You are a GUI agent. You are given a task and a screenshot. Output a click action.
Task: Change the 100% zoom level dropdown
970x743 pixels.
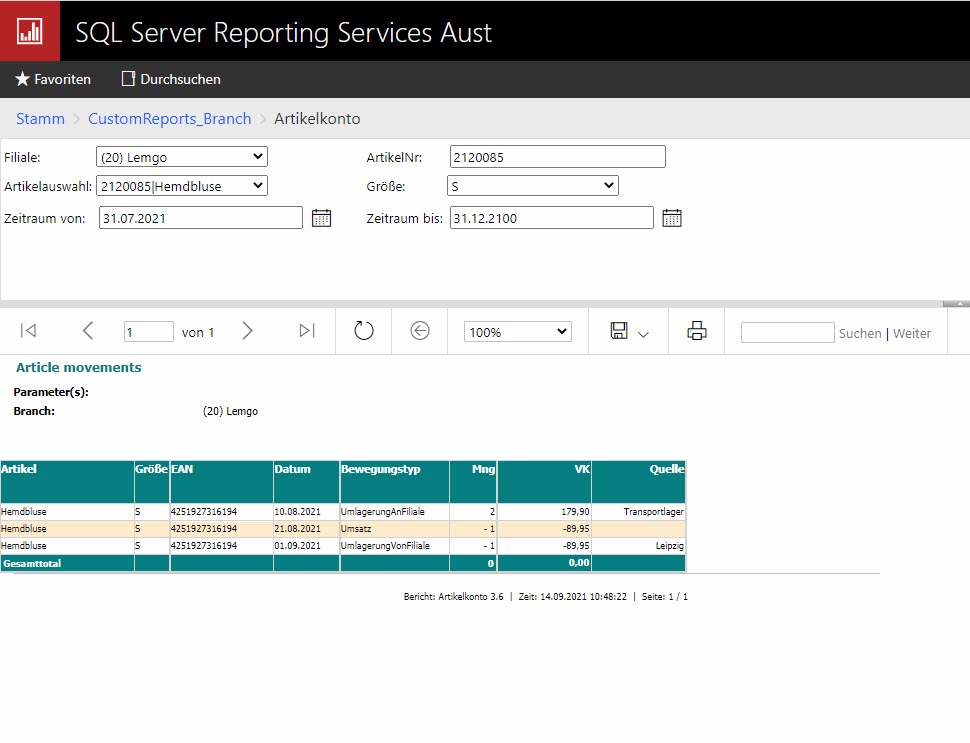(517, 332)
